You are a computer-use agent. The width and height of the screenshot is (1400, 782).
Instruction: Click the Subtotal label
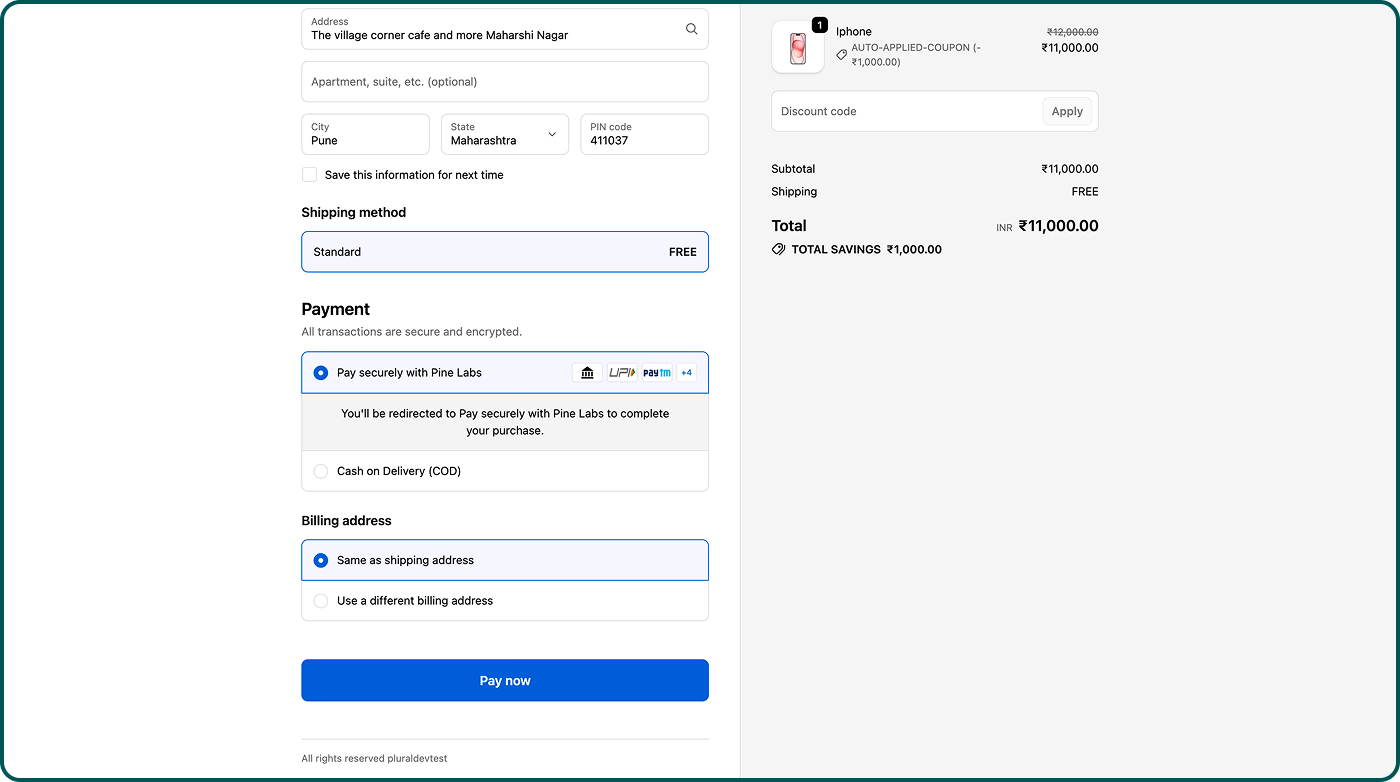793,169
